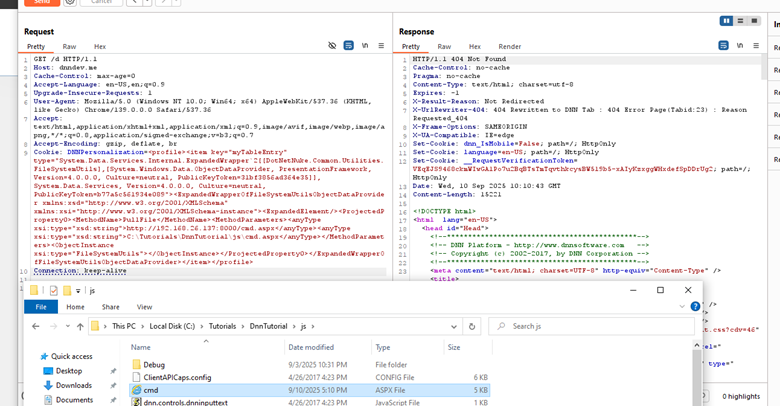The width and height of the screenshot is (780, 406).
Task: Expand the Explorer ribbon chevron
Action: [x=682, y=306]
